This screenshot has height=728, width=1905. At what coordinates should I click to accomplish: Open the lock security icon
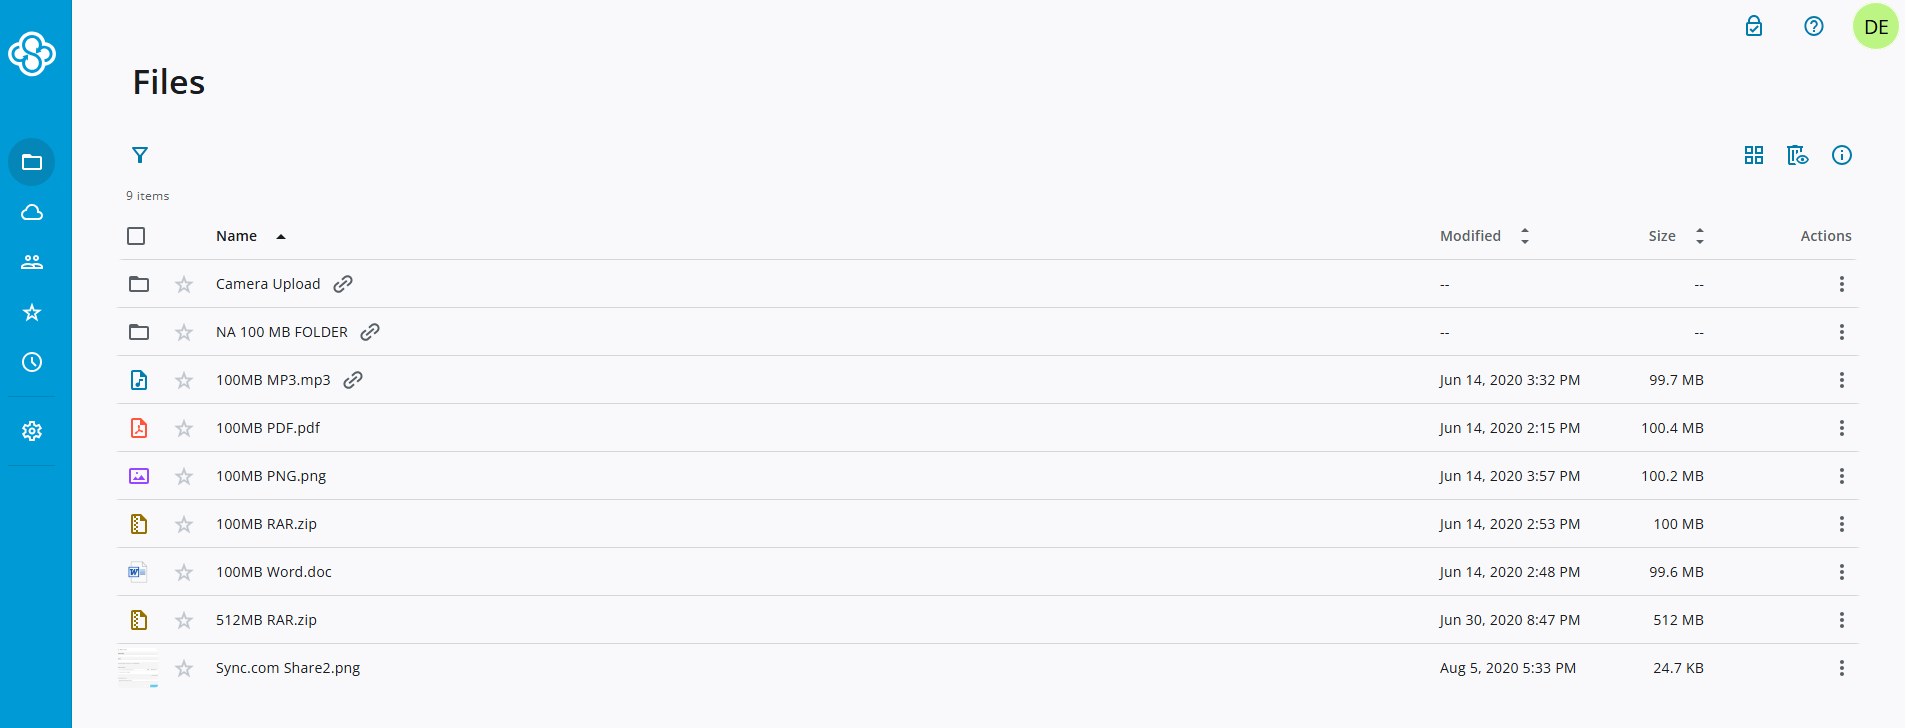[x=1754, y=26]
